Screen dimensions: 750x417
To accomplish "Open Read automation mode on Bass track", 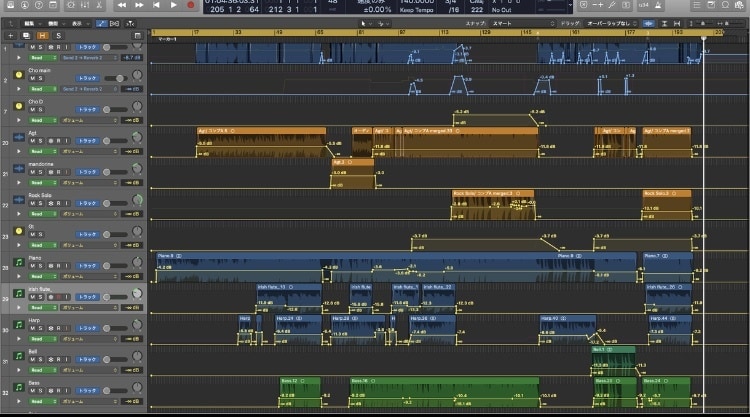I will 43,401.
